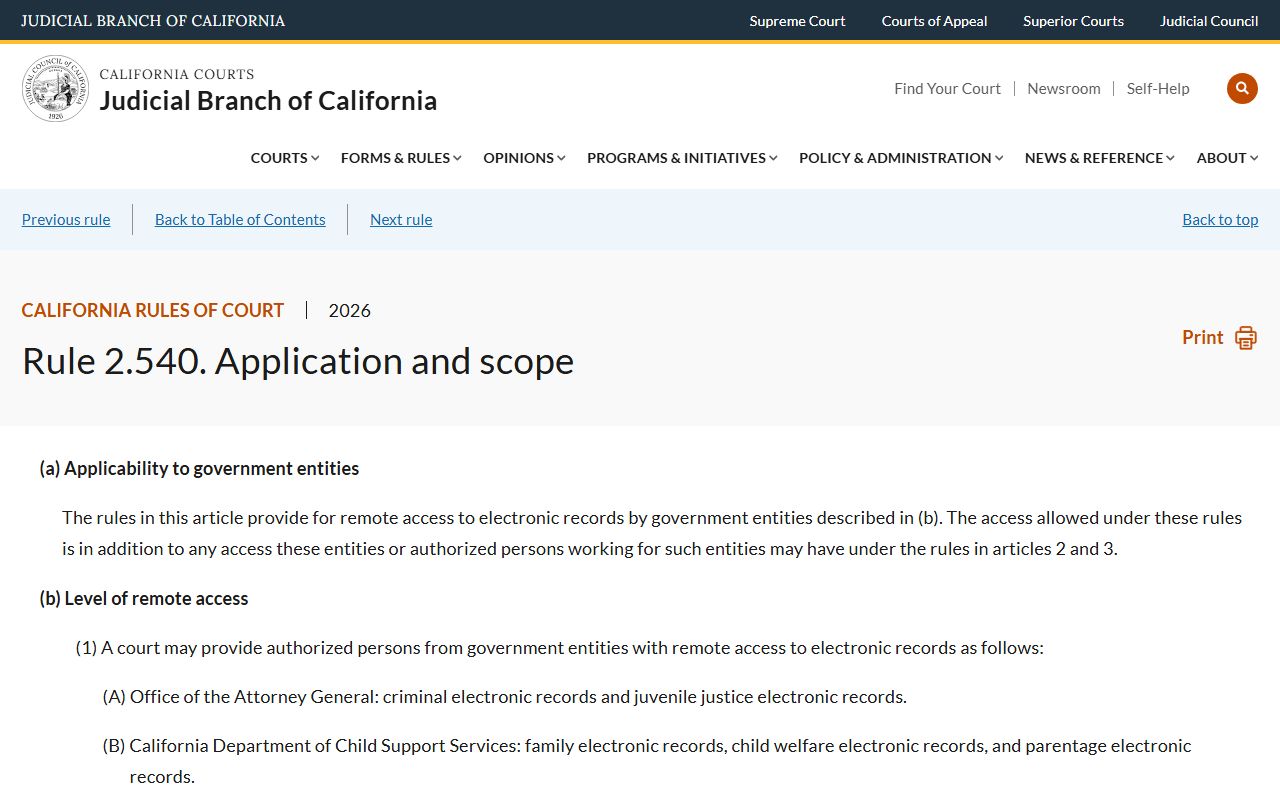Visit Superior Courts page
The width and height of the screenshot is (1280, 800).
(1073, 21)
